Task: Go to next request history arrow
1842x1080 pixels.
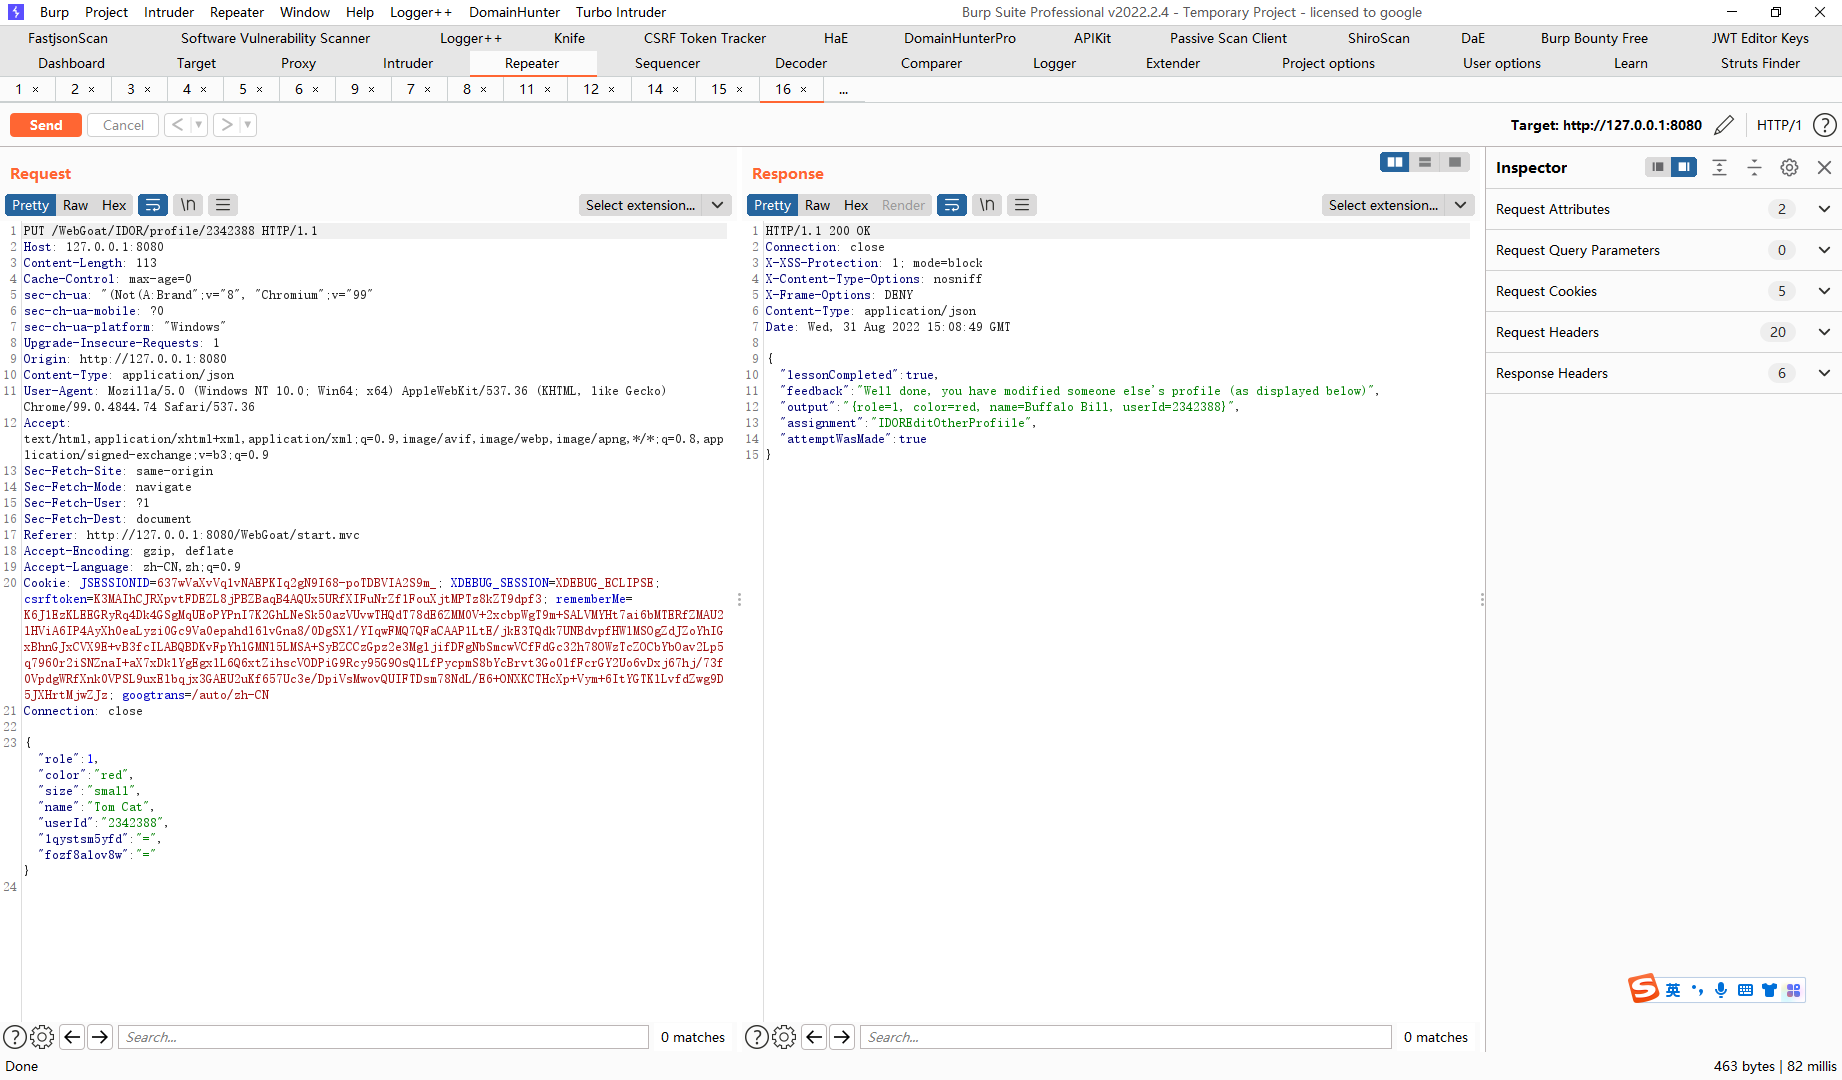Action: [227, 125]
